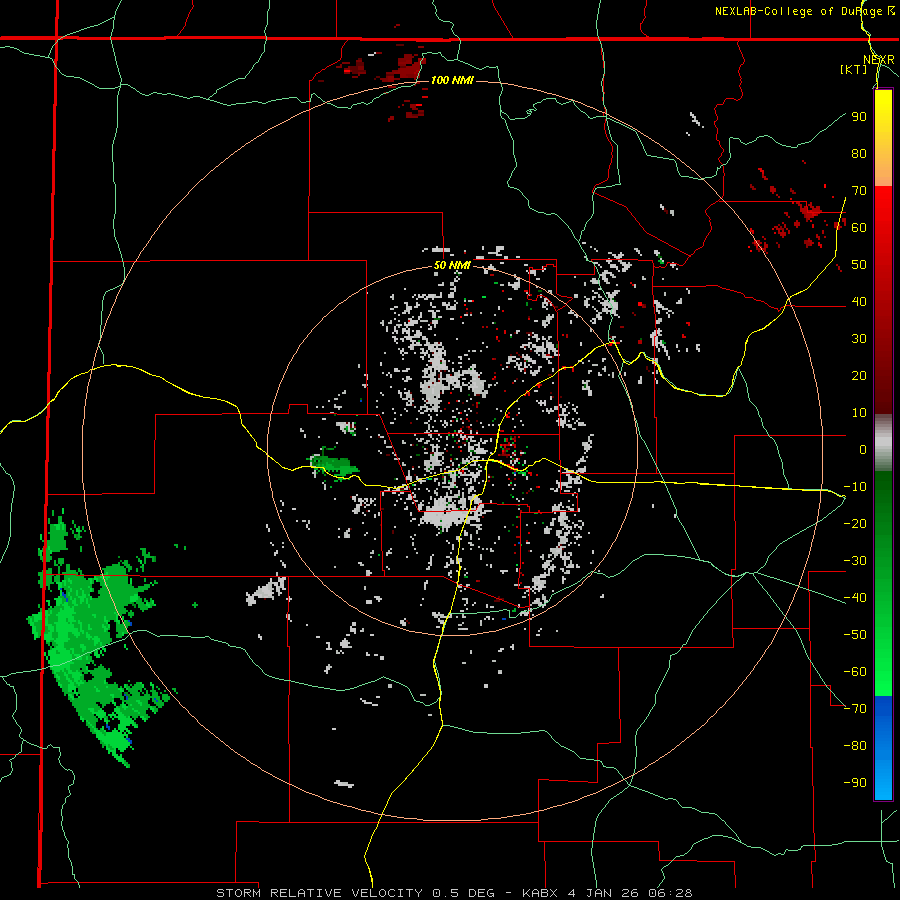Click the 100 NMI range ring label
The width and height of the screenshot is (900, 900).
[x=452, y=80]
